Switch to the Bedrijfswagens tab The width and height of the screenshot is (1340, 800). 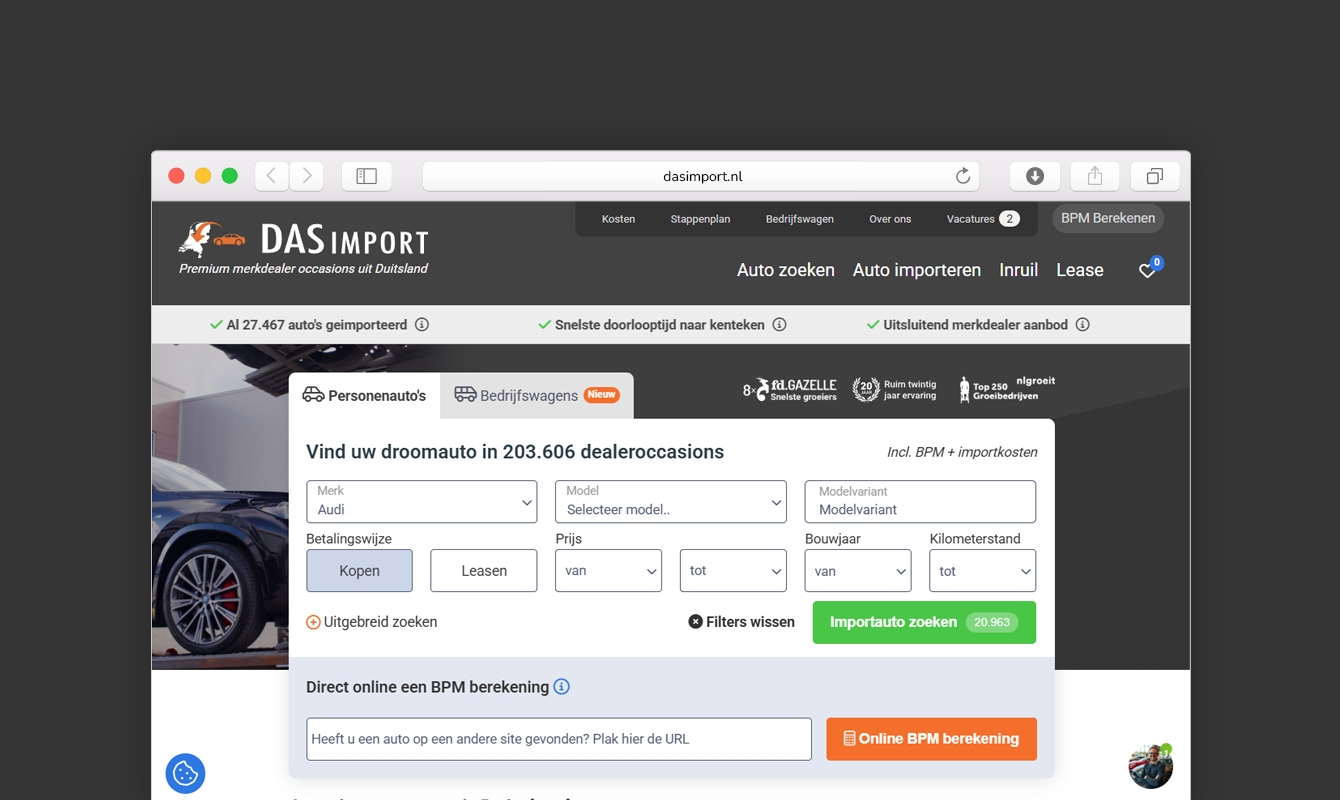point(537,396)
